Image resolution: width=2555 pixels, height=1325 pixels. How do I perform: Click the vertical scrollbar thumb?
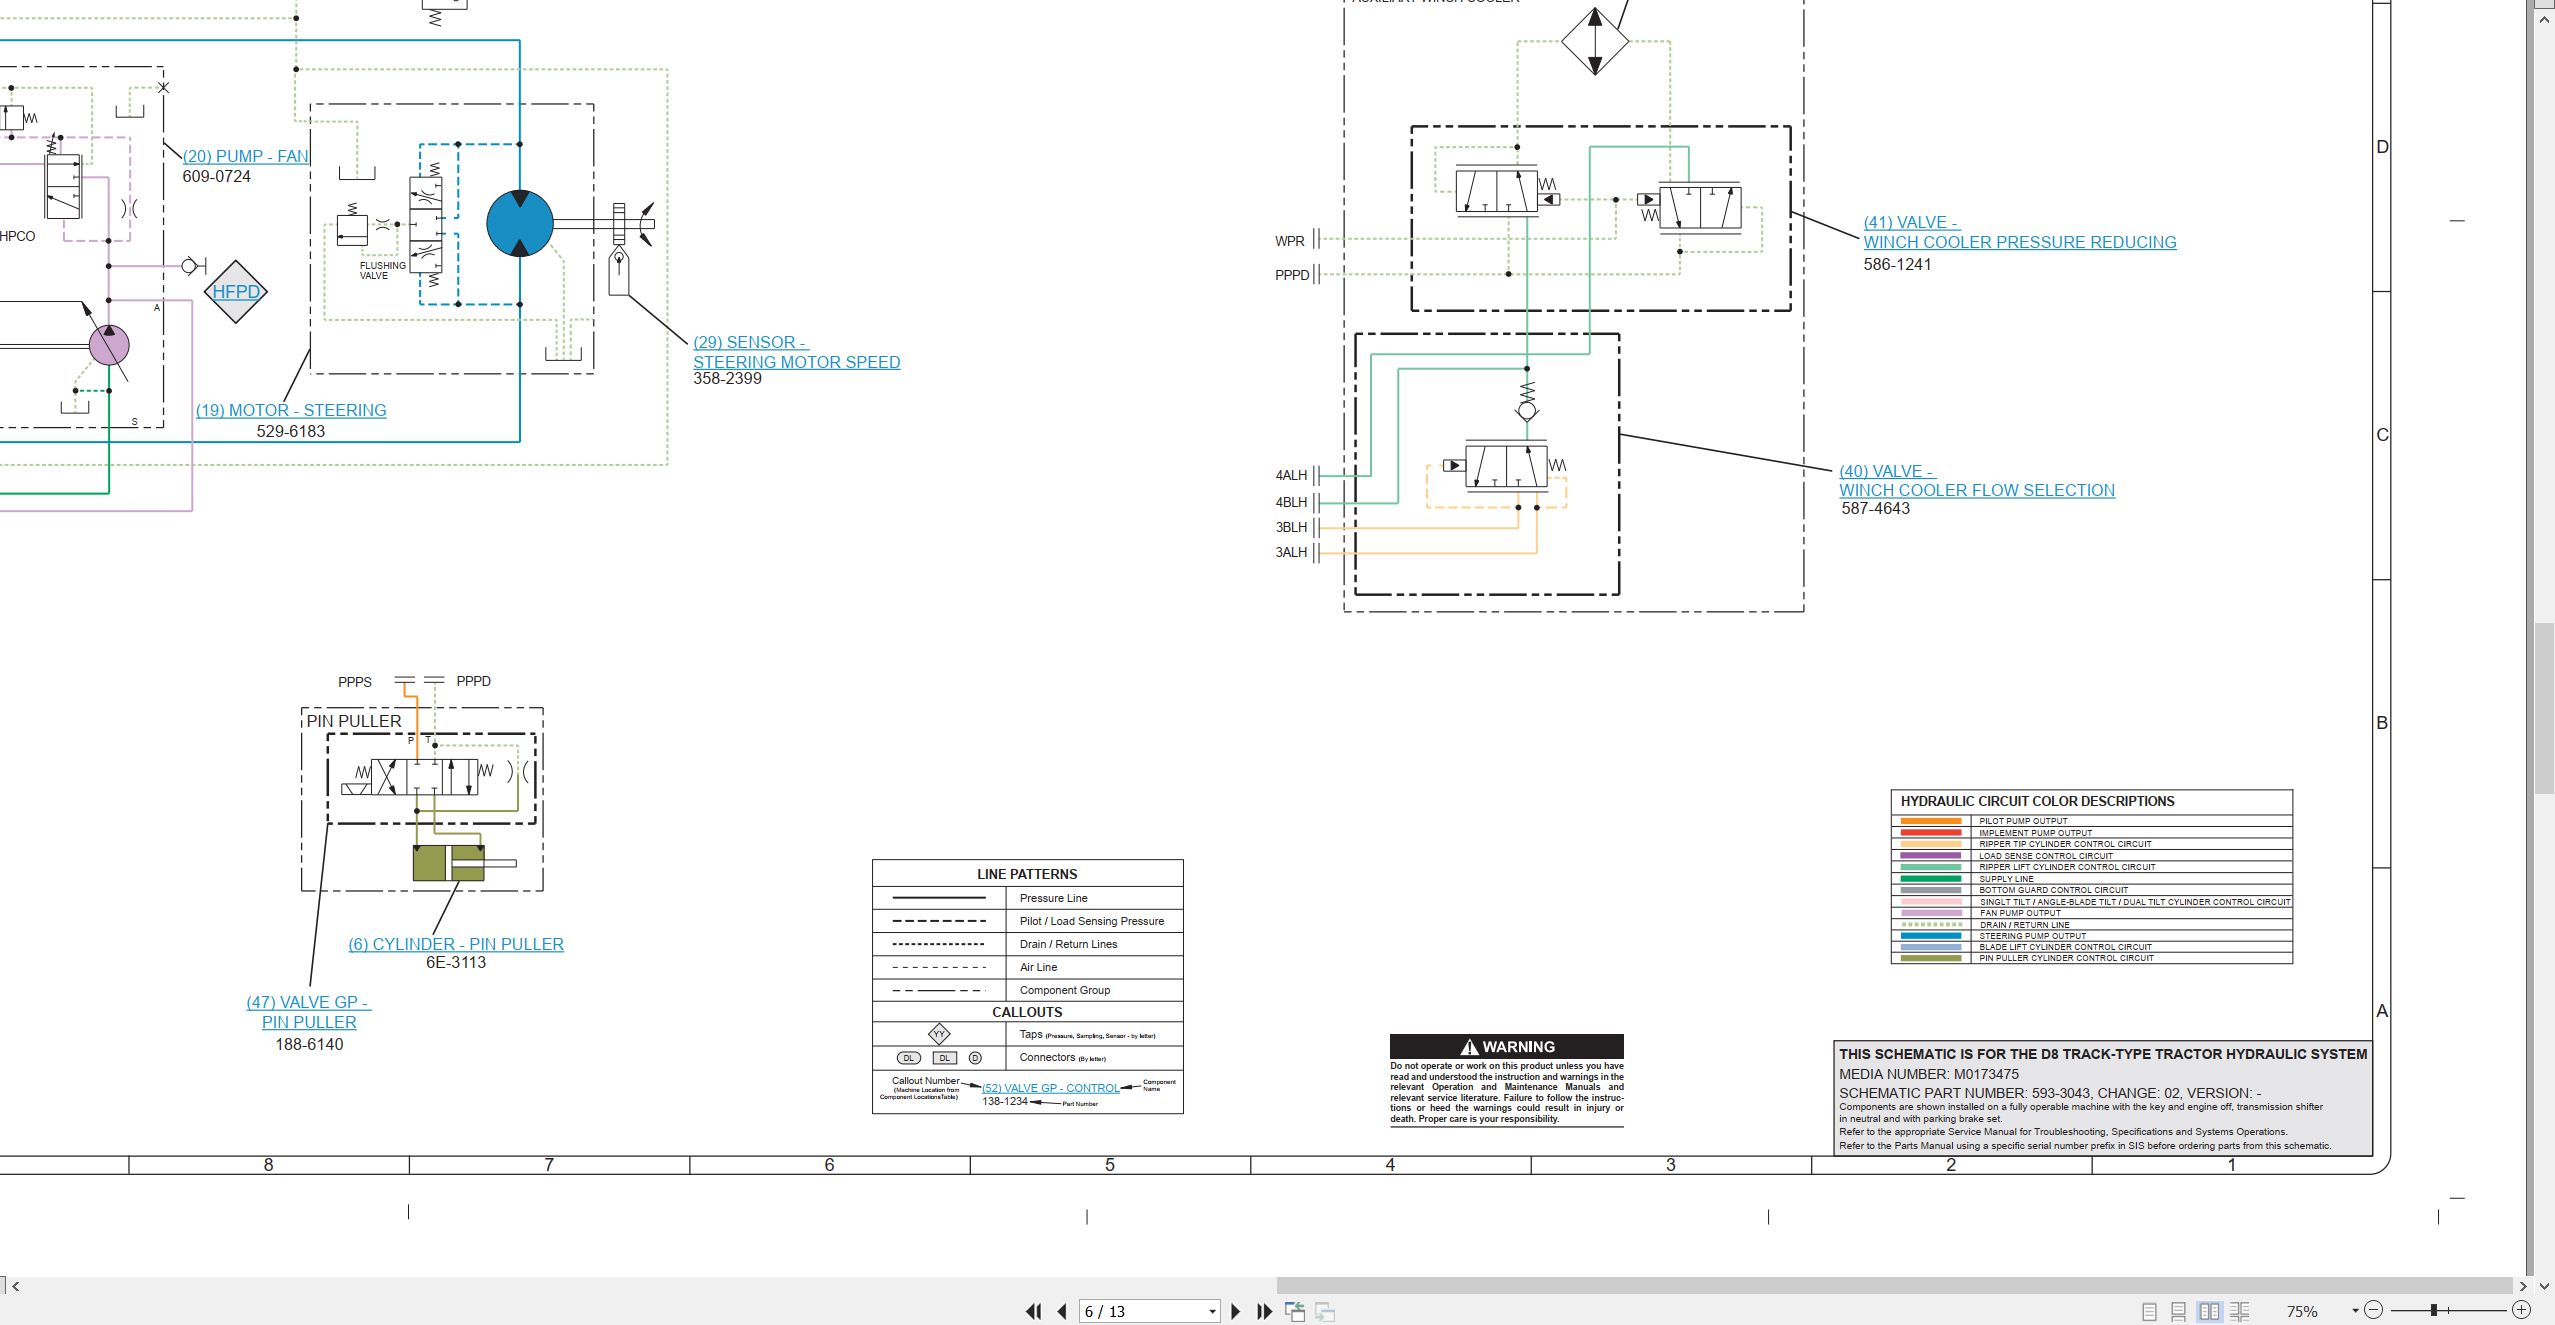(2544, 708)
